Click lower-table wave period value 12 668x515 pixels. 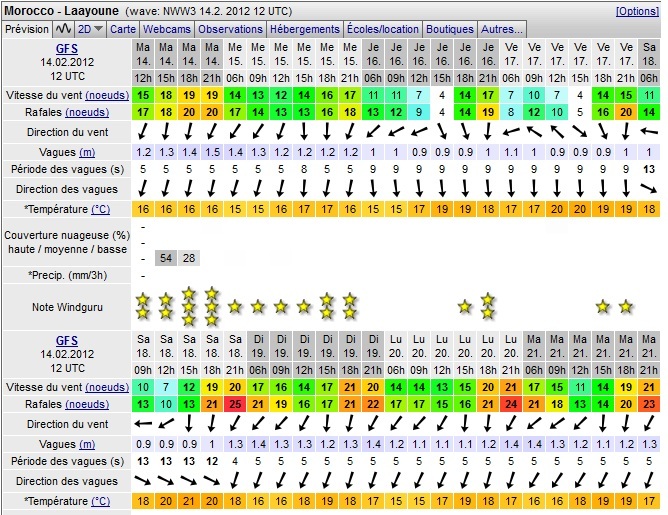coord(212,461)
